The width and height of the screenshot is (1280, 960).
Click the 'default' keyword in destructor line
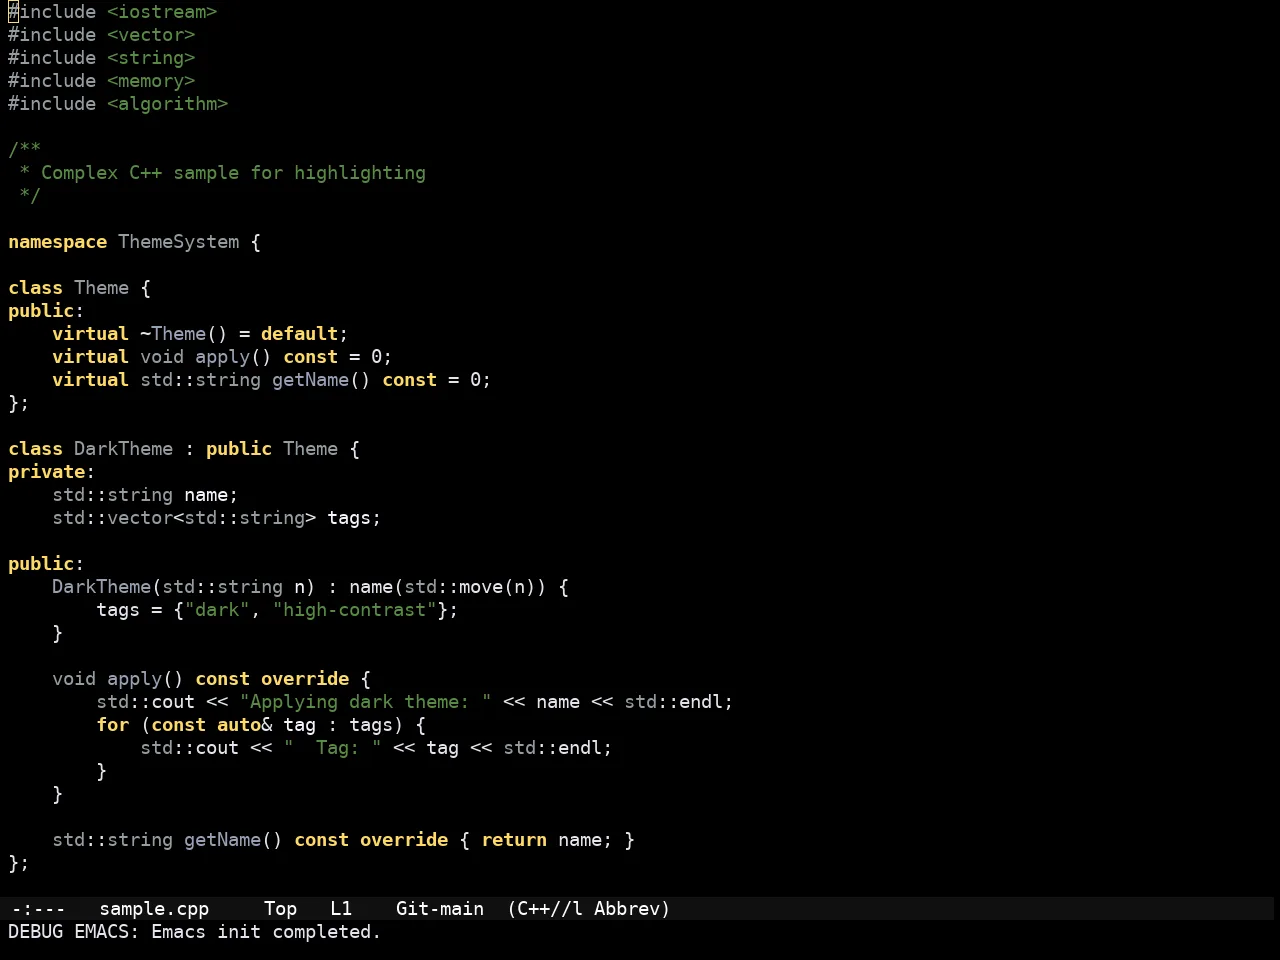click(x=299, y=334)
